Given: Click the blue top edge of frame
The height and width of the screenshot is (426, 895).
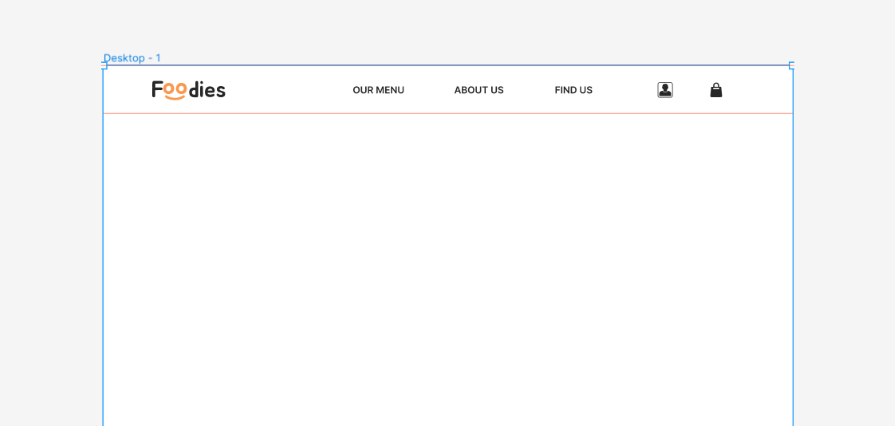Looking at the screenshot, I should 448,66.
